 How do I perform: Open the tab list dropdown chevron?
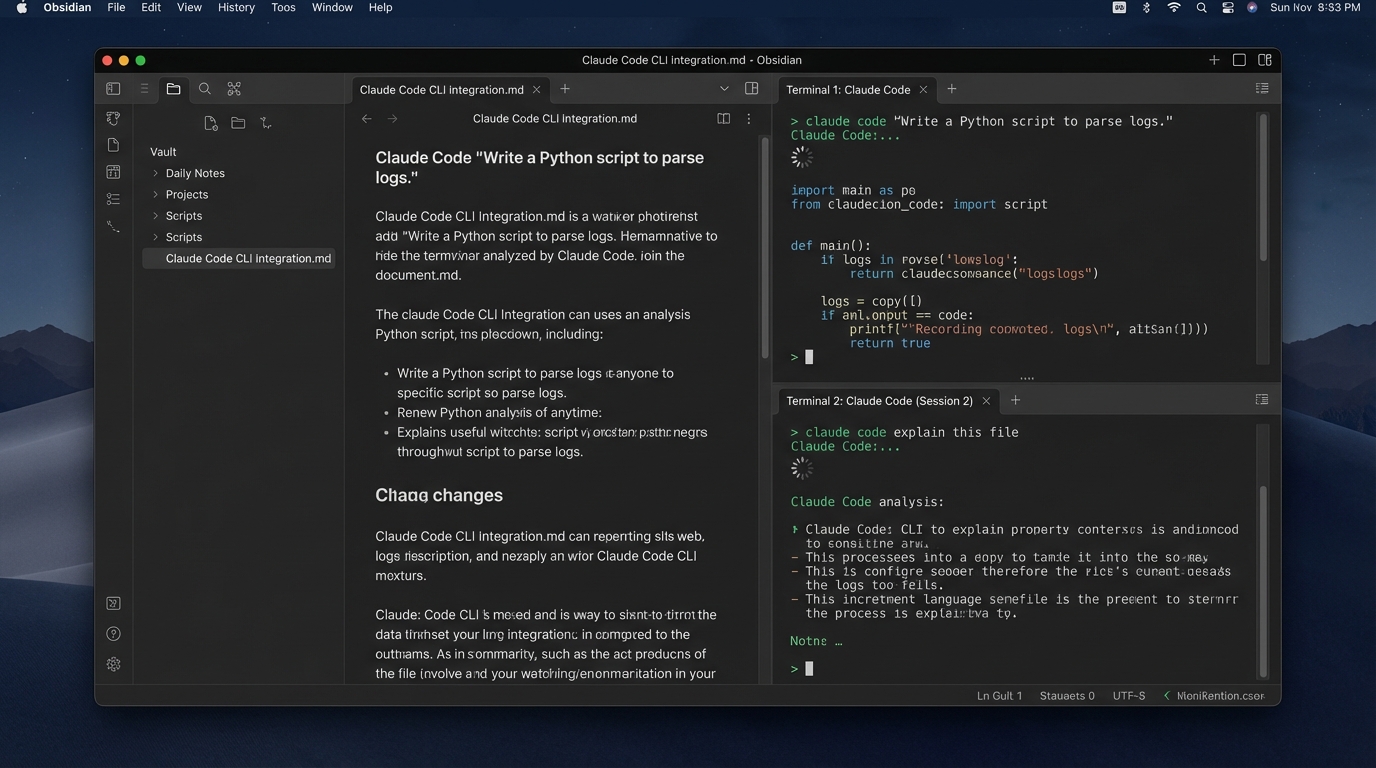tap(724, 89)
